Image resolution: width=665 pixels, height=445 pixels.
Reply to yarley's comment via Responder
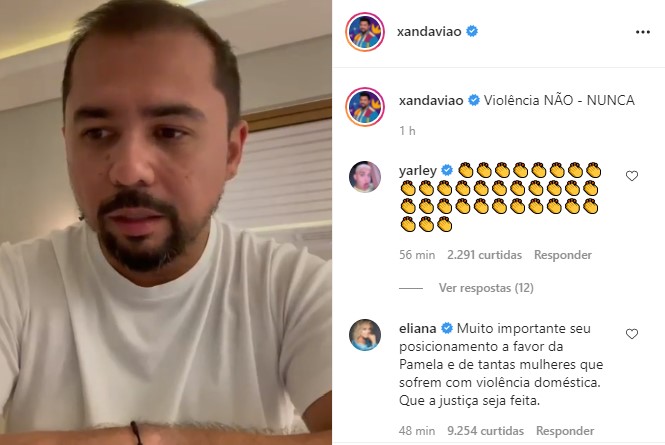tap(563, 255)
